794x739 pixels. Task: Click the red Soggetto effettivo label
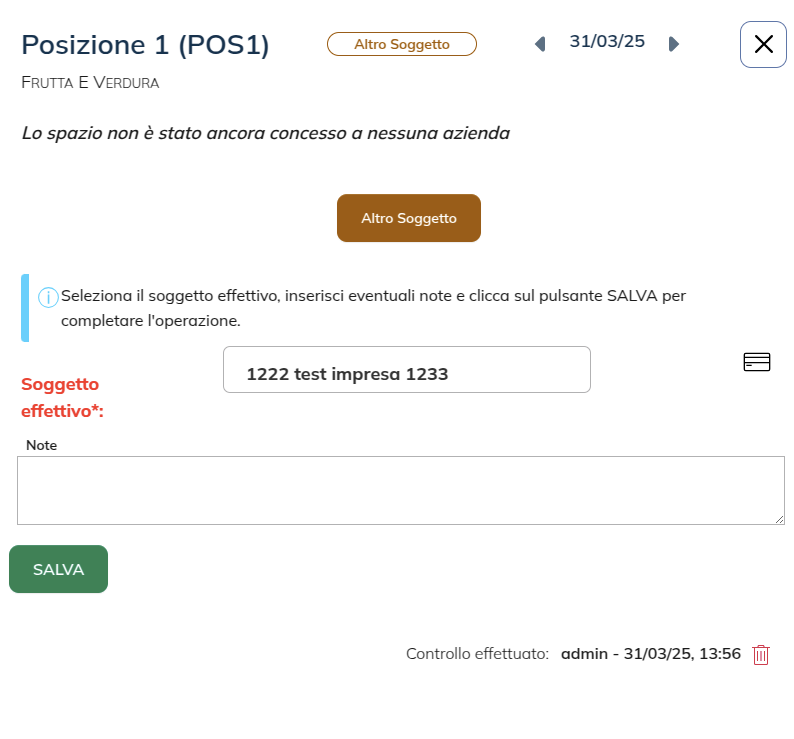pos(62,397)
